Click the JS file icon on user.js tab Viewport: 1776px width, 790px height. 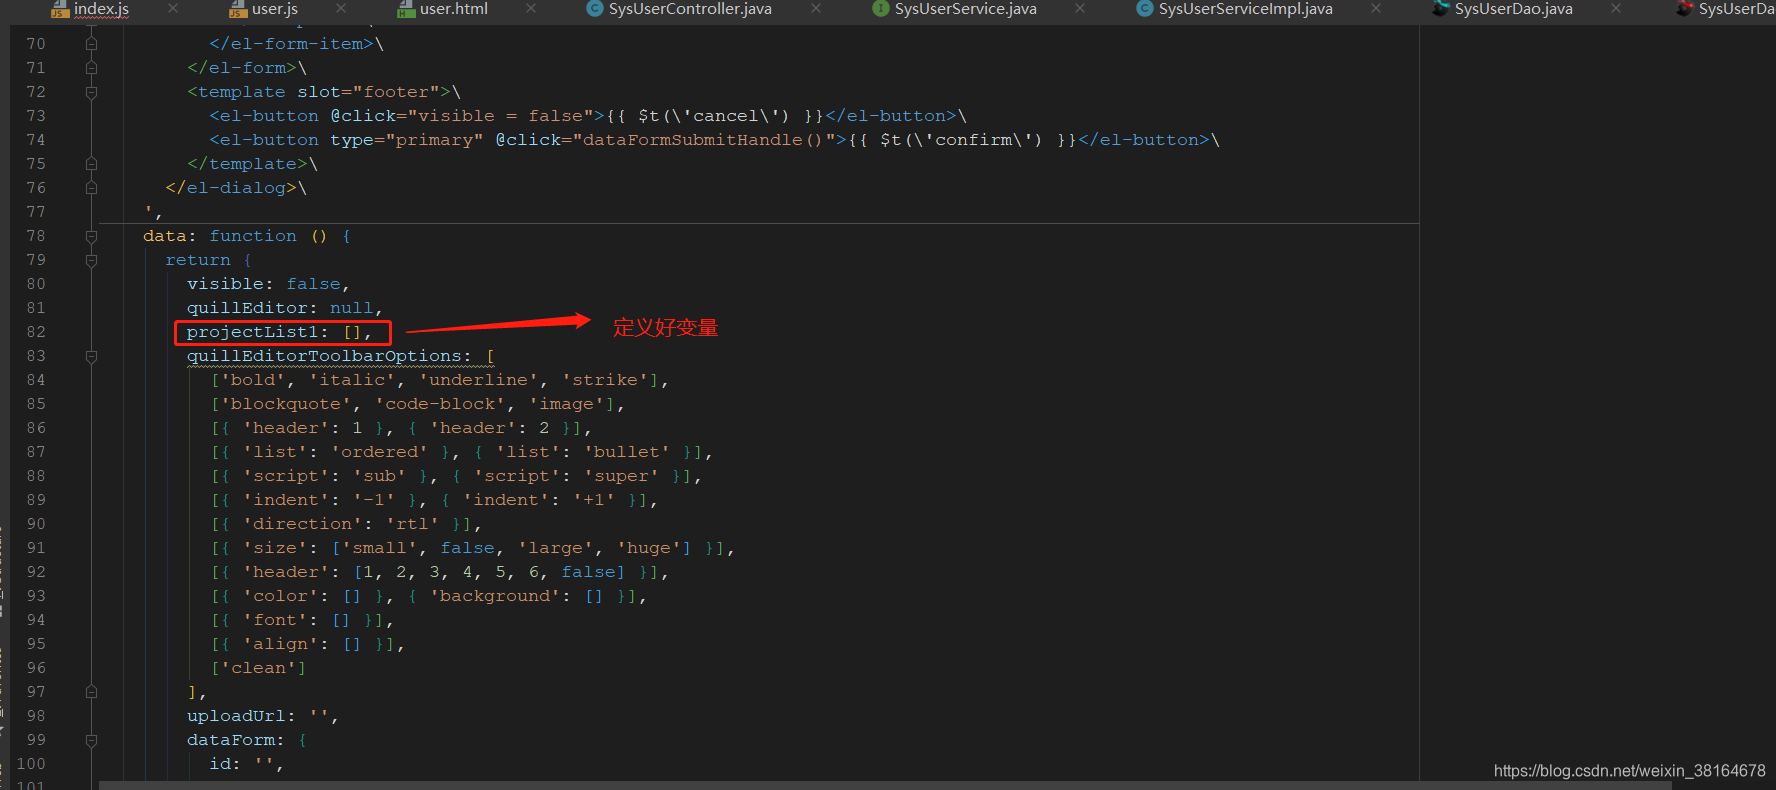point(238,9)
